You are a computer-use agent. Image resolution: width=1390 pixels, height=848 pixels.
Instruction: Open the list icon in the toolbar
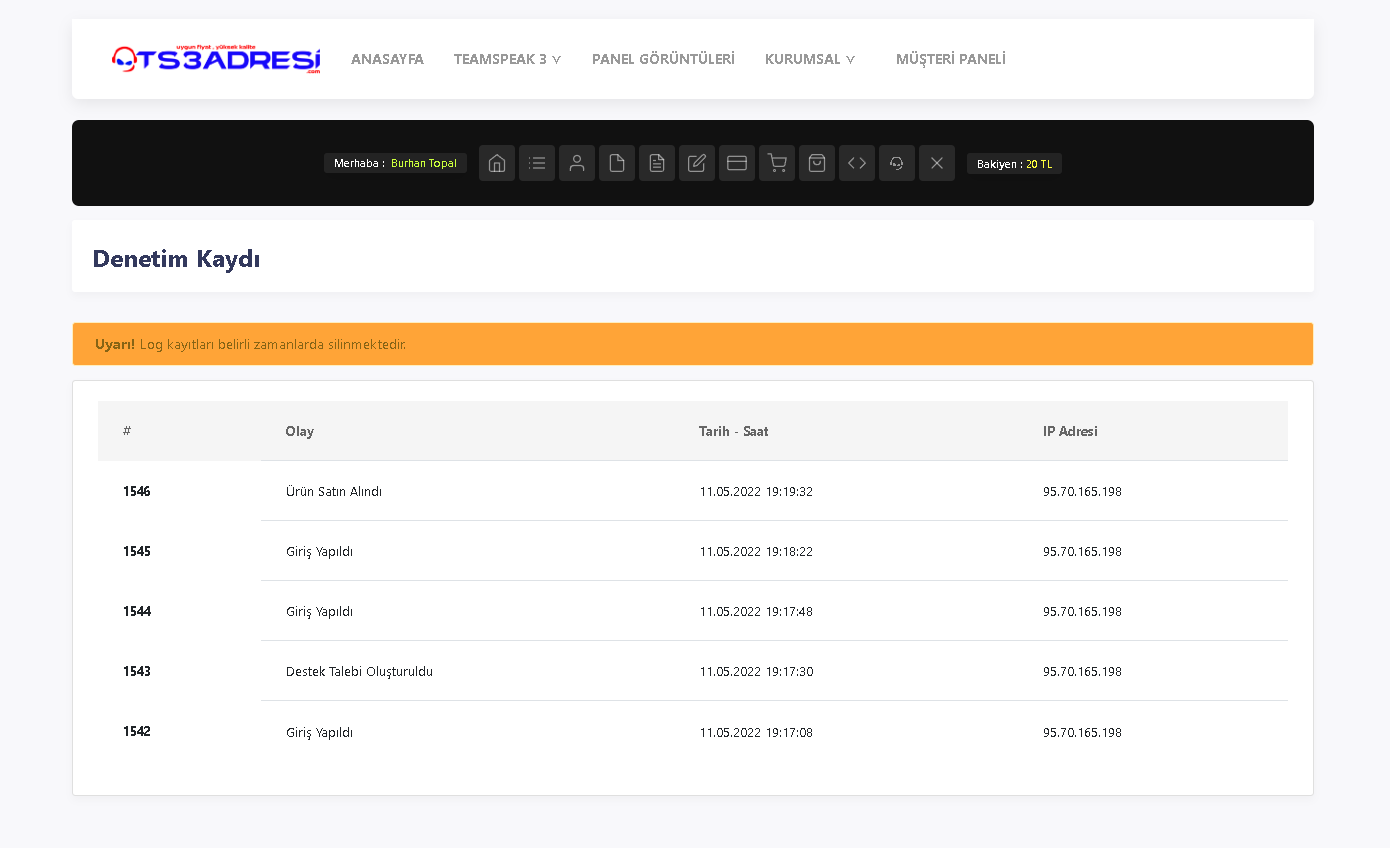(x=537, y=163)
